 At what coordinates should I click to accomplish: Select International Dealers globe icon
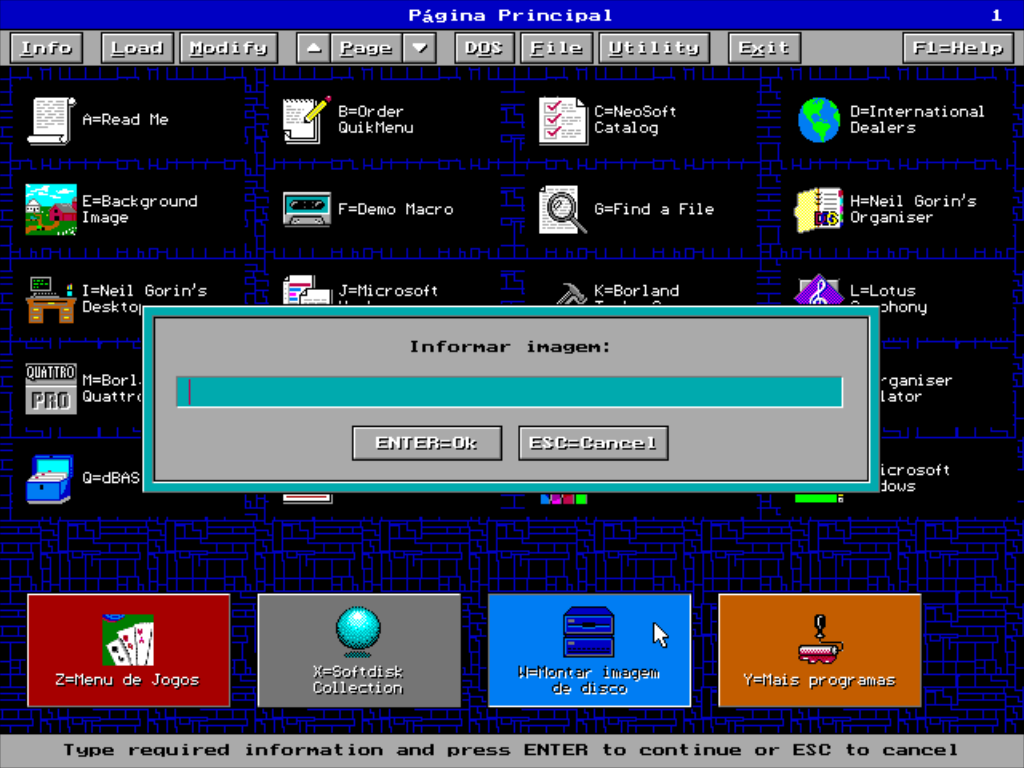pos(819,120)
